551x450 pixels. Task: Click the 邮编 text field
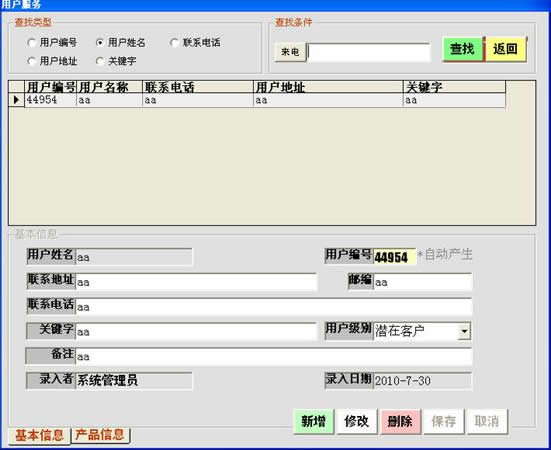(423, 282)
